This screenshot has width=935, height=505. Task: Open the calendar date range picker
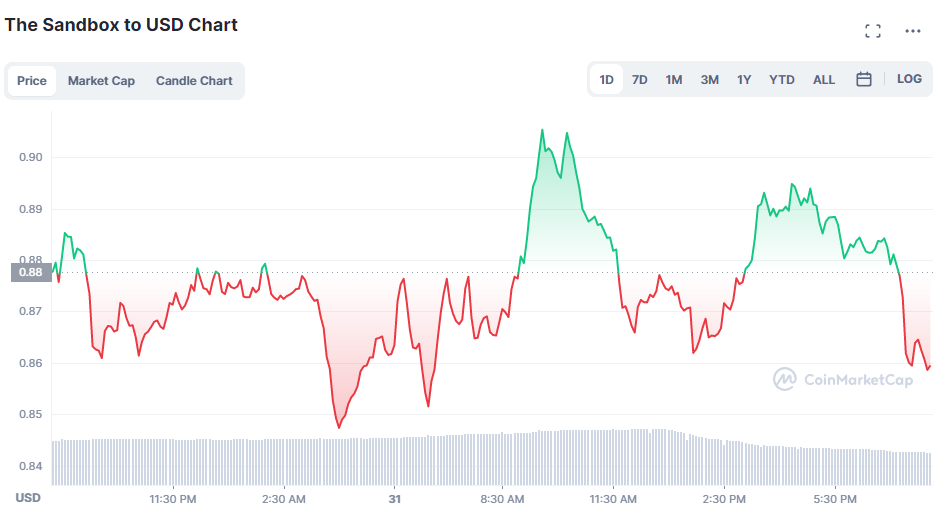tap(863, 79)
